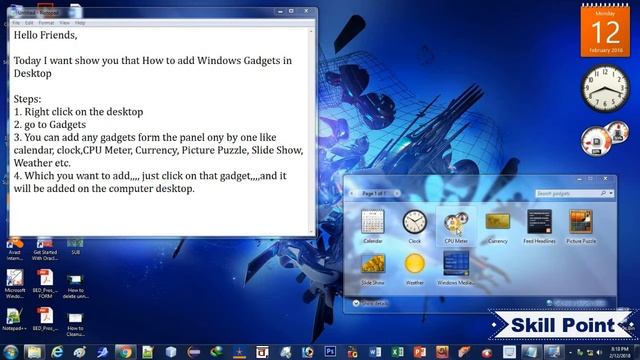Open the Windows Start button
The image size is (640, 360).
[11, 352]
